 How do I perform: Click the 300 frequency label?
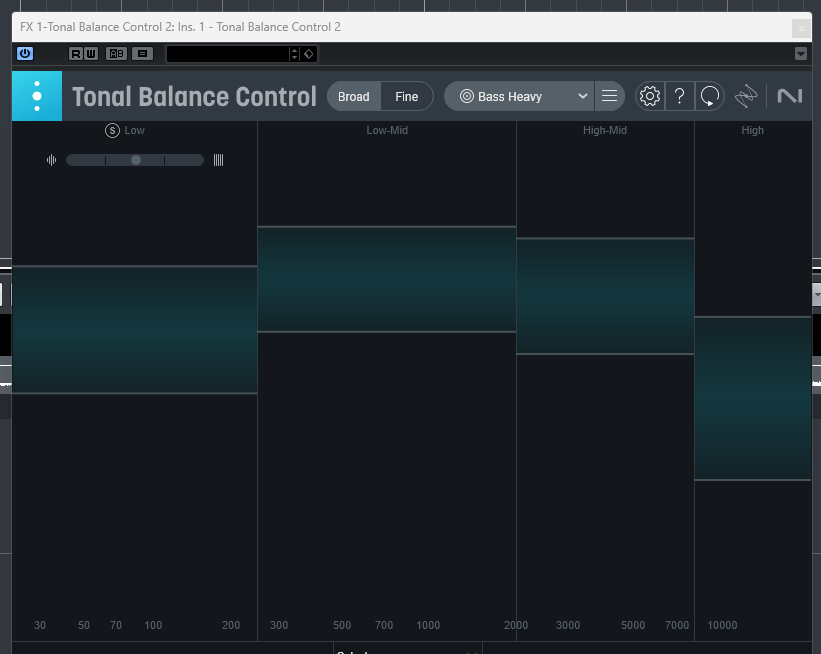pyautogui.click(x=279, y=625)
